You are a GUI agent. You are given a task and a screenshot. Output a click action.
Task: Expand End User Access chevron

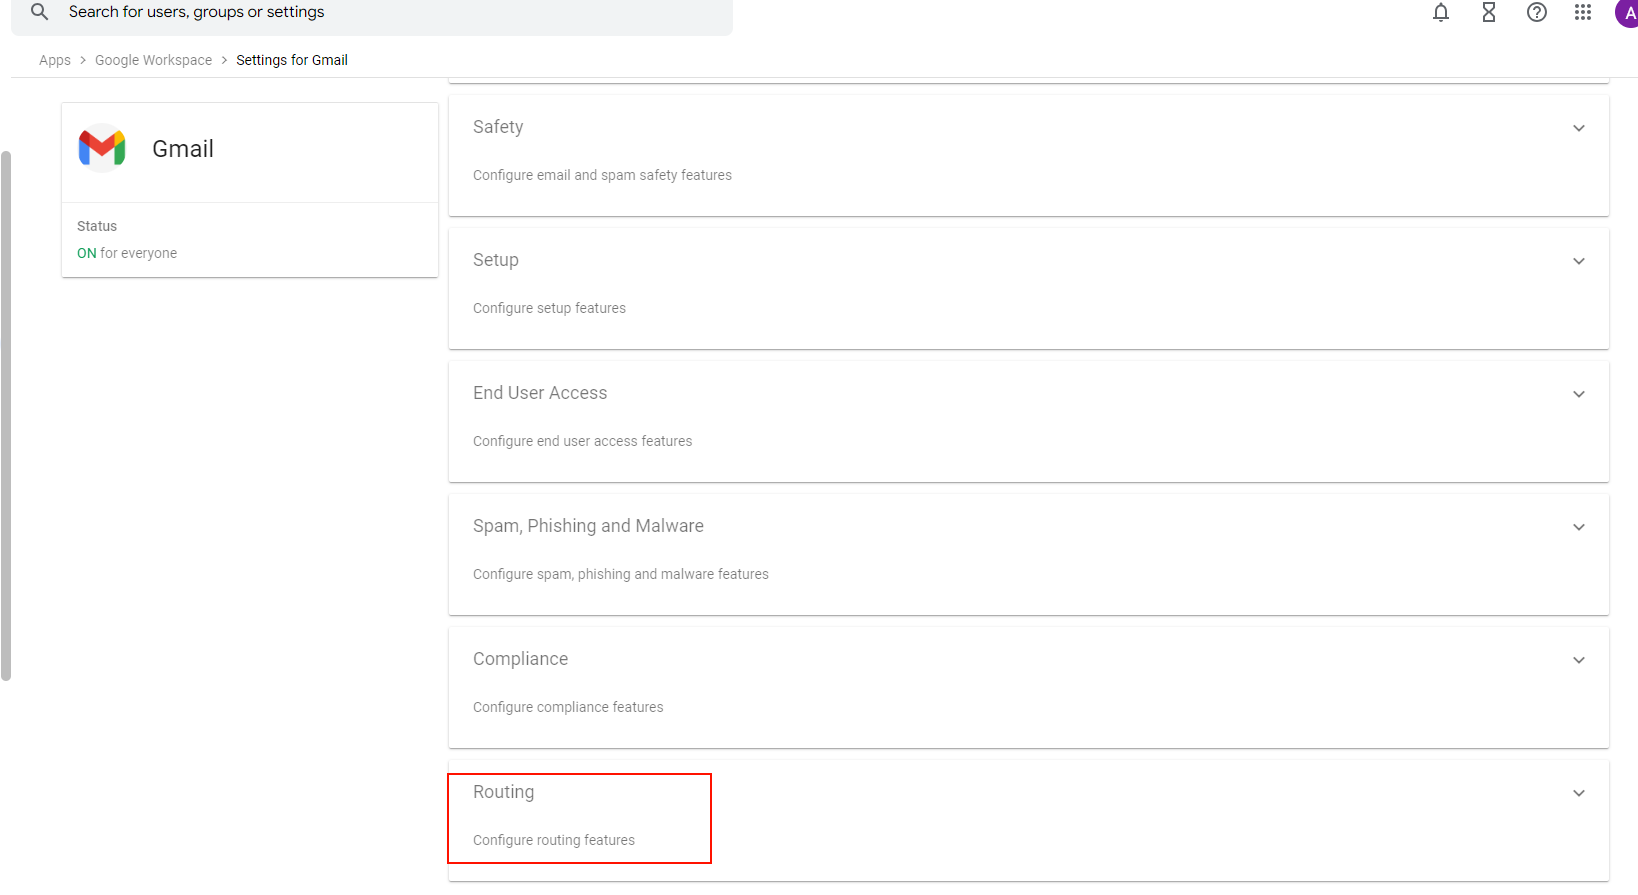click(x=1578, y=394)
